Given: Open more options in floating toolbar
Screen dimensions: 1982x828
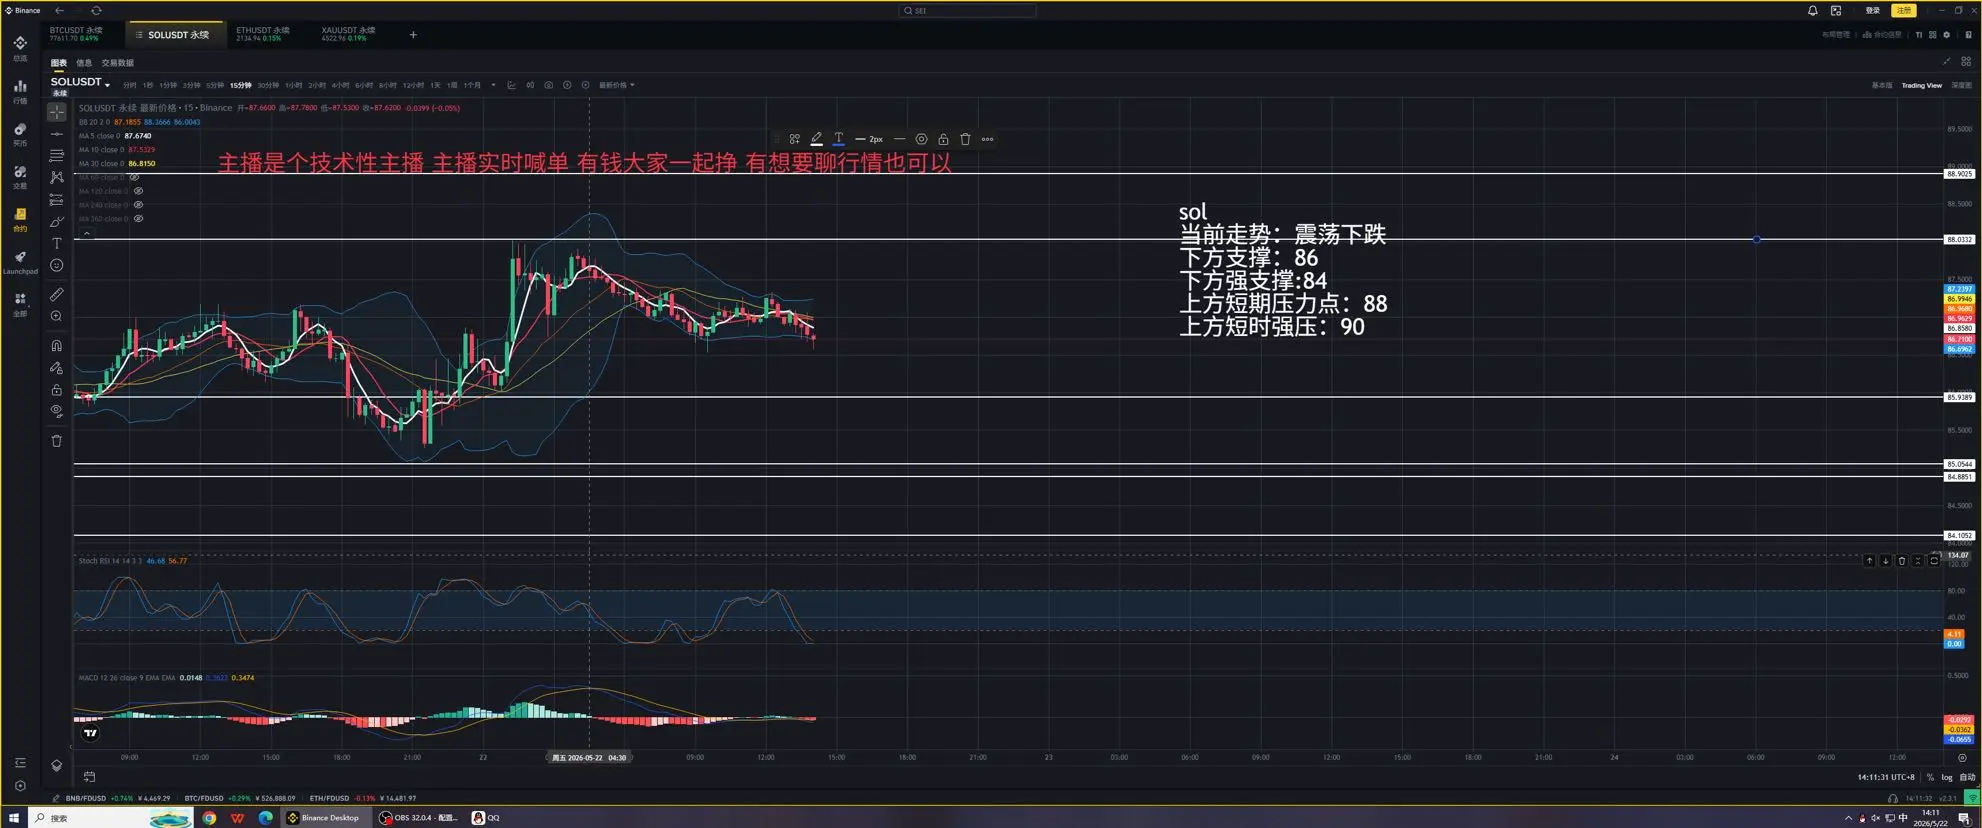Looking at the screenshot, I should pos(987,139).
